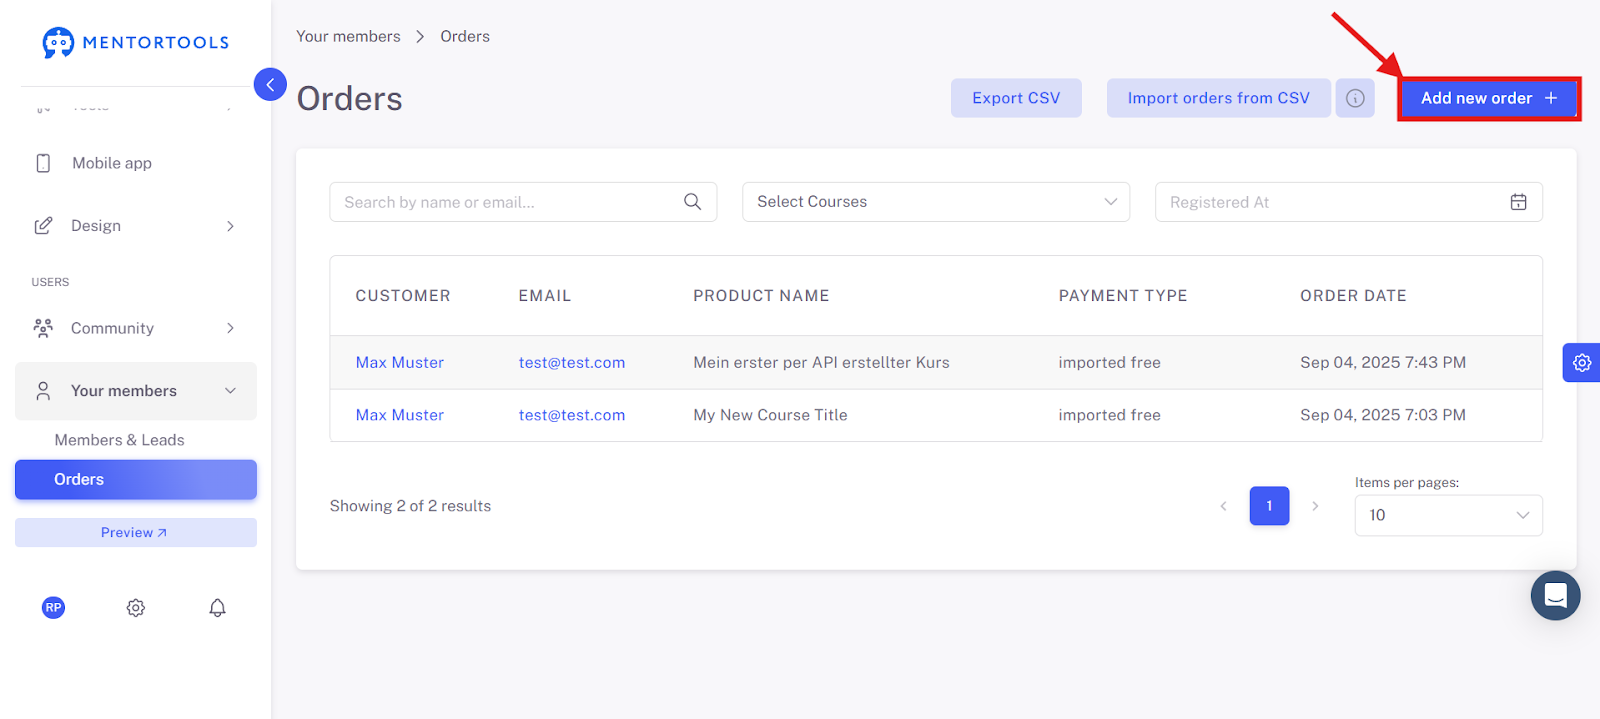Screen dimensions: 1600x719
Task: Click the Your members menu item
Action: 136,391
